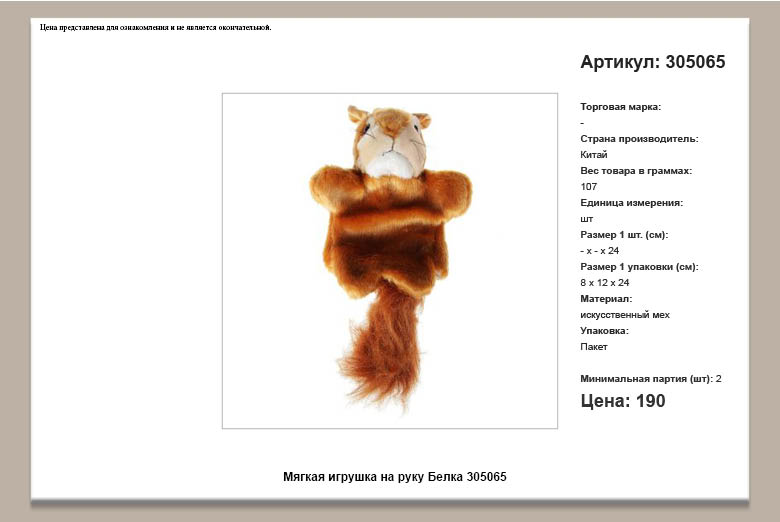Click the weight value '107'

[x=588, y=187]
